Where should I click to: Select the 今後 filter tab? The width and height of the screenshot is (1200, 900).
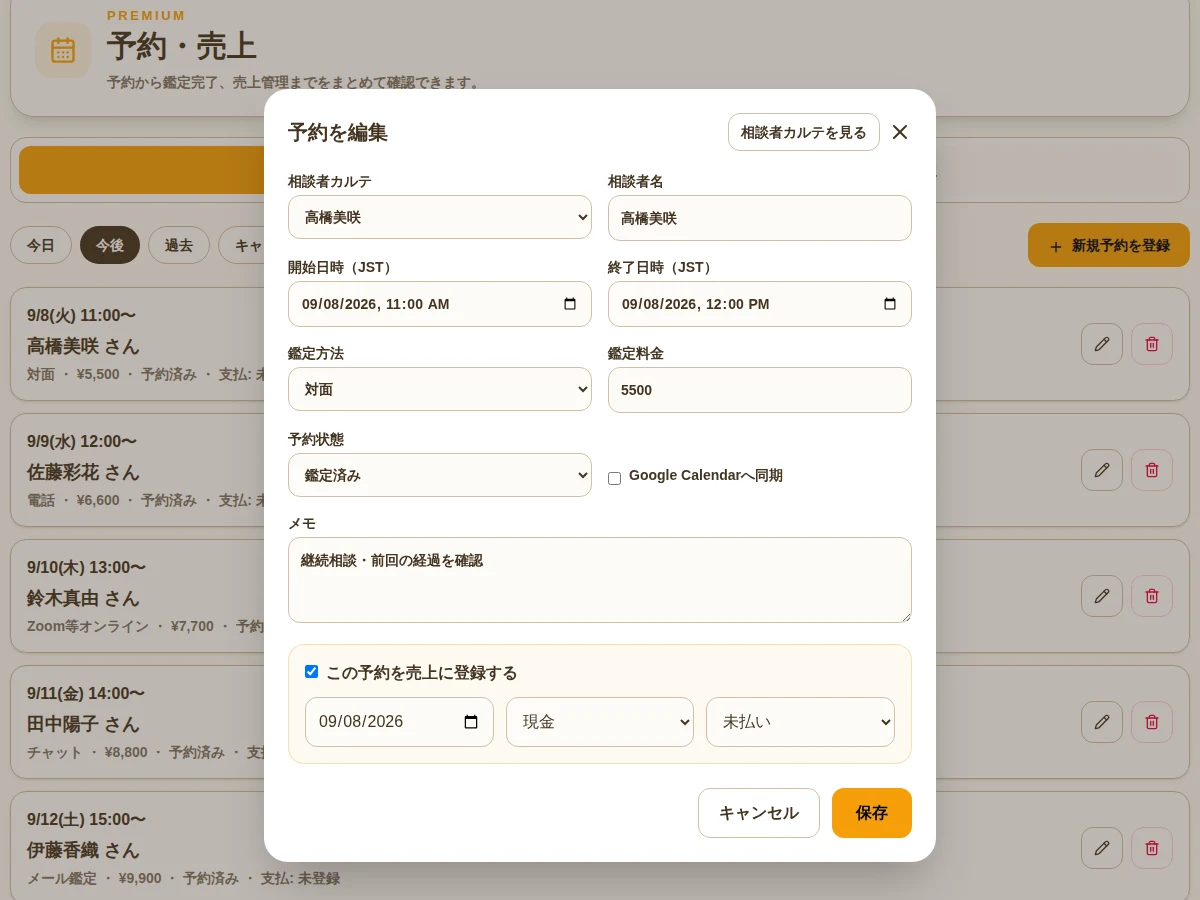tap(110, 245)
